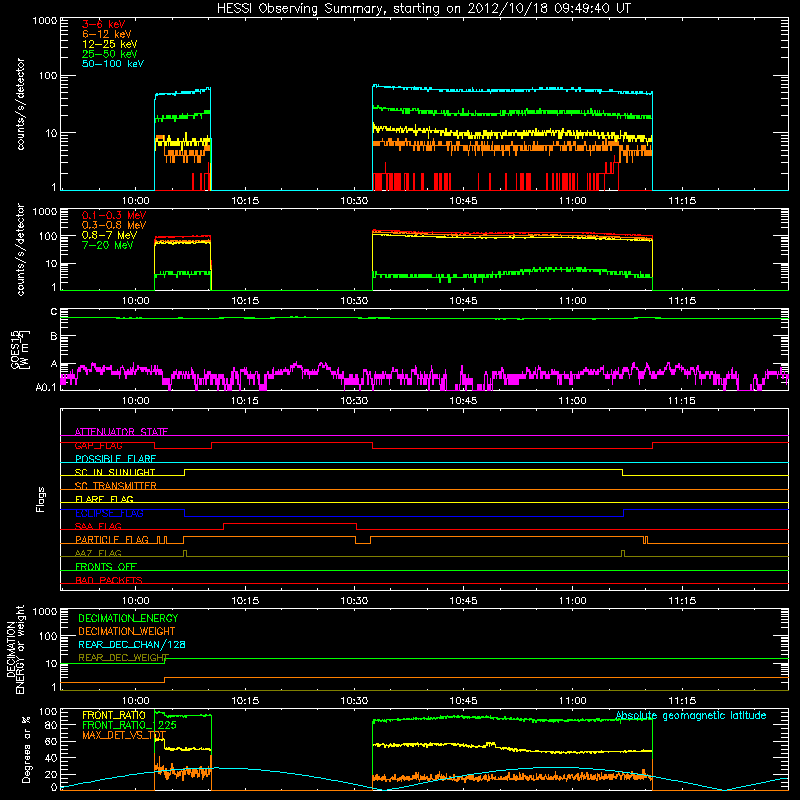Click the HESSI Observing Summary title text

click(x=424, y=9)
